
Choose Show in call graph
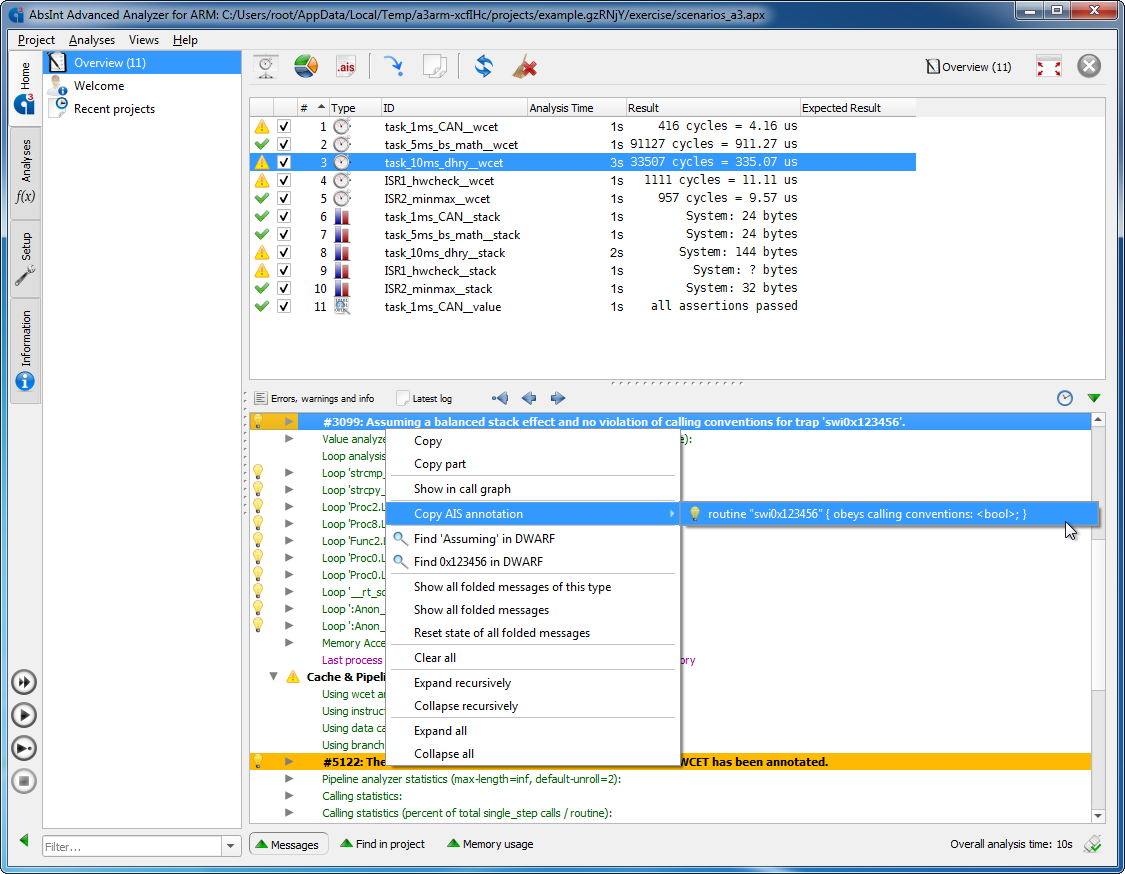(533, 489)
